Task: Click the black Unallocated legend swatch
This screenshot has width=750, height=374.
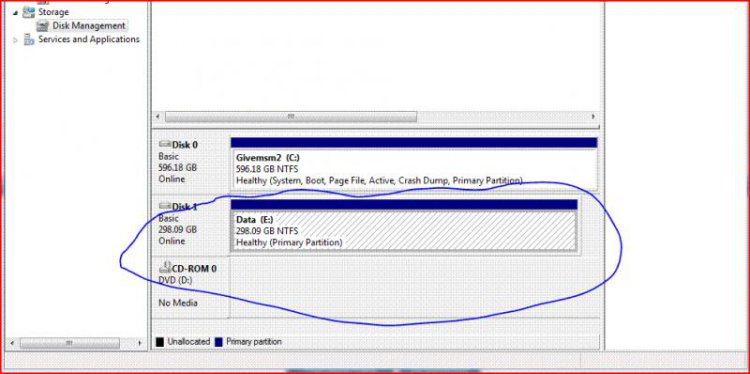Action: tap(160, 342)
